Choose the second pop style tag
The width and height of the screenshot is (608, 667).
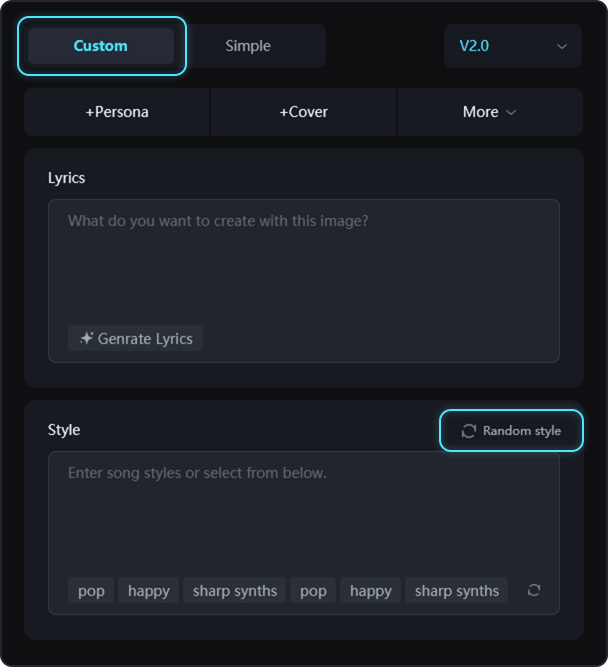click(x=313, y=591)
